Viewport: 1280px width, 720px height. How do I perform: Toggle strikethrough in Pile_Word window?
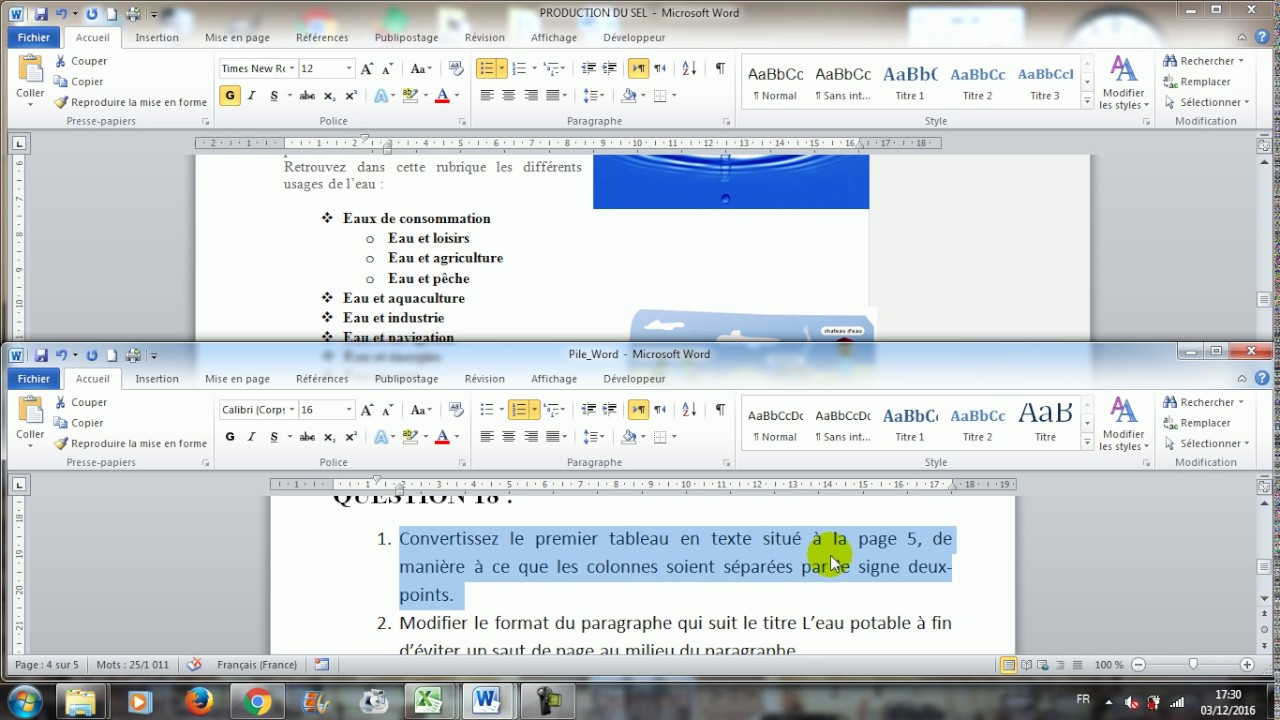click(307, 437)
